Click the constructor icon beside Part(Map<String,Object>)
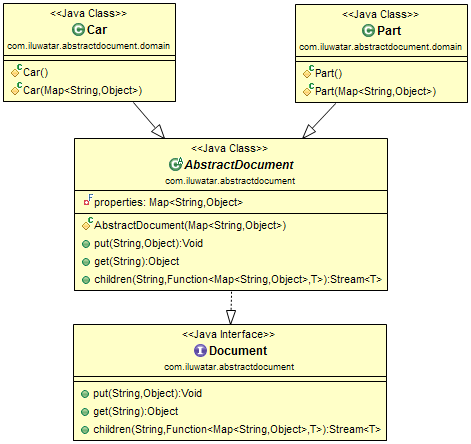The image size is (471, 444). pos(308,90)
